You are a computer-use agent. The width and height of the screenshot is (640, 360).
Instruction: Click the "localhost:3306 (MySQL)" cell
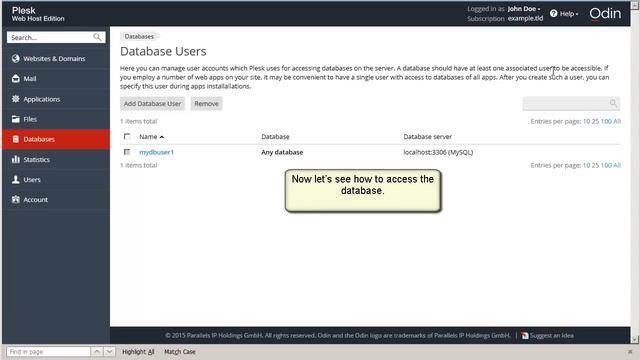(438, 152)
